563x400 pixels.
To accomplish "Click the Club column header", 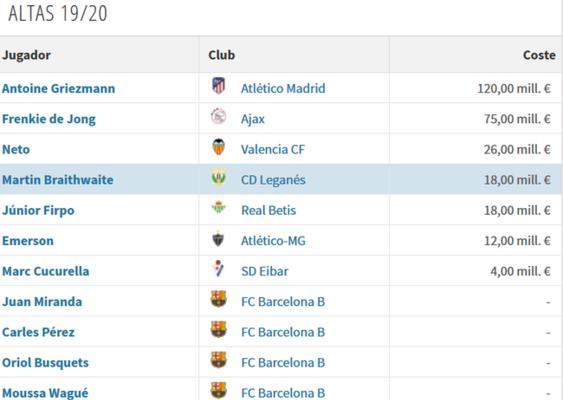I will click(x=222, y=55).
